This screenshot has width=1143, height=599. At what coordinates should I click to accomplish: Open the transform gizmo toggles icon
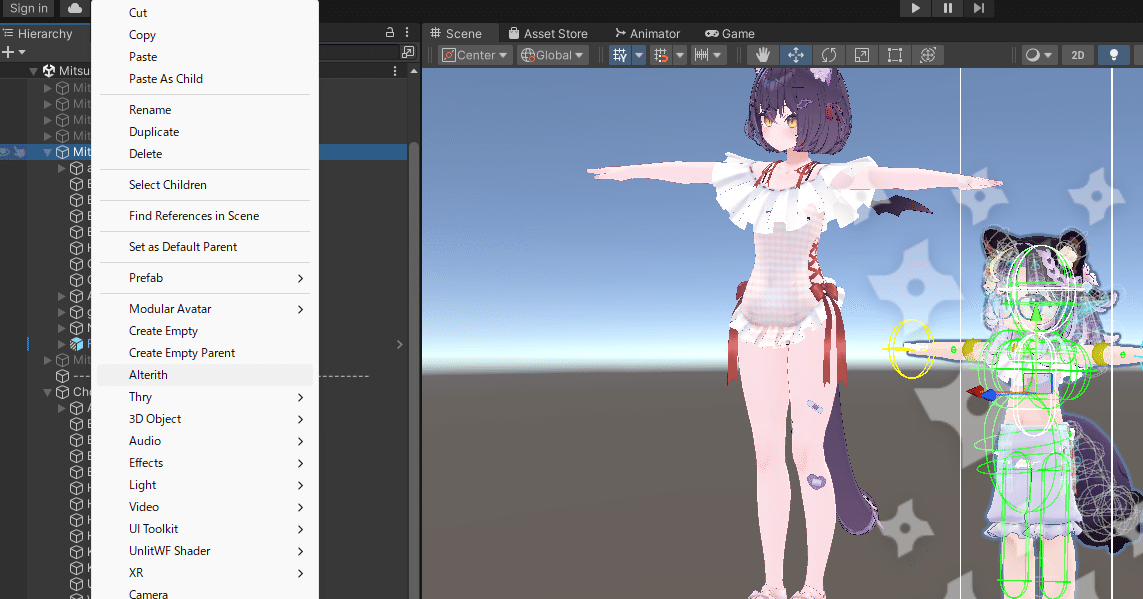928,55
